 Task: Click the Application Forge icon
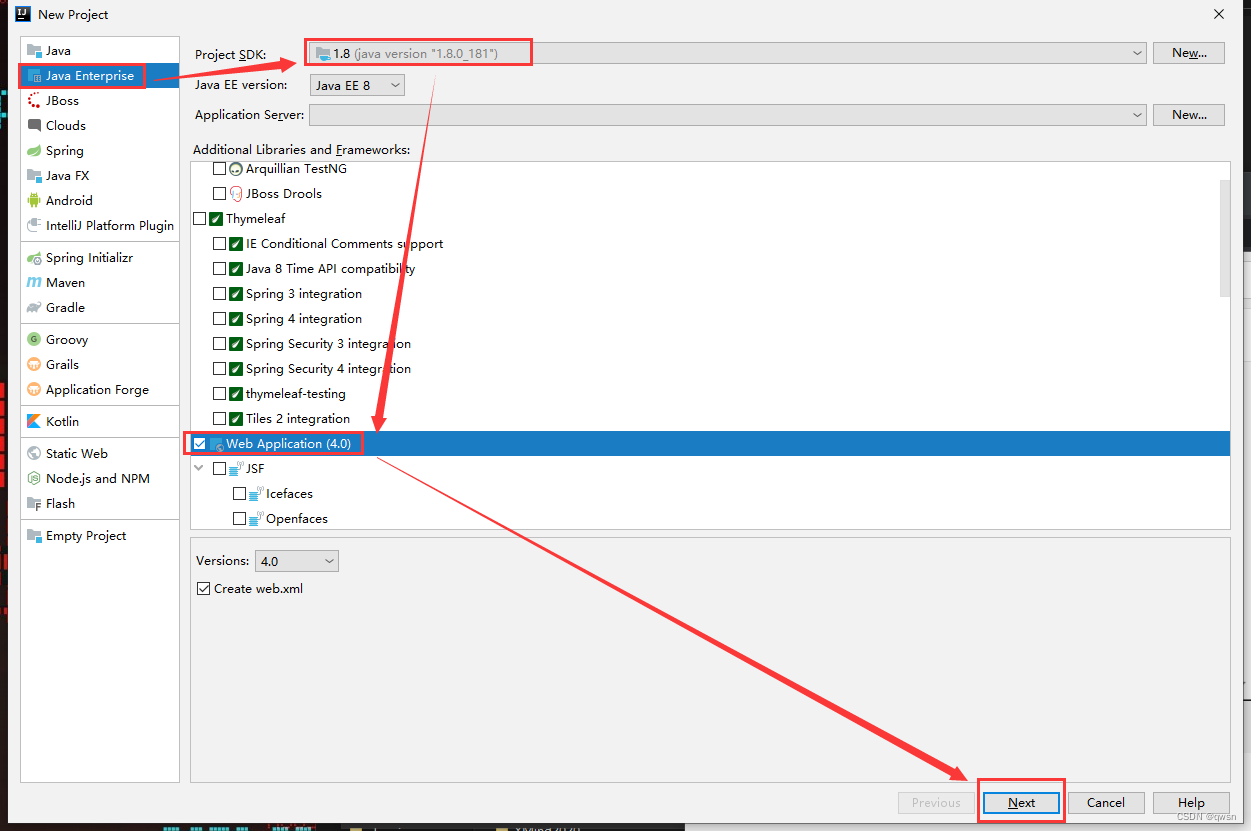click(x=35, y=389)
